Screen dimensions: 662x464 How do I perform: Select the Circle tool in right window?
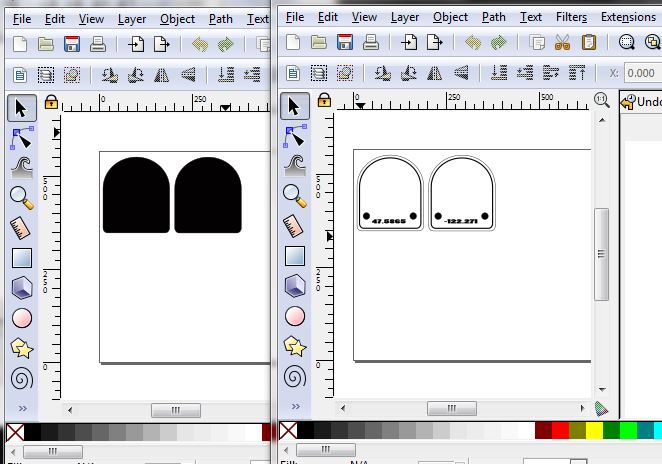294,317
